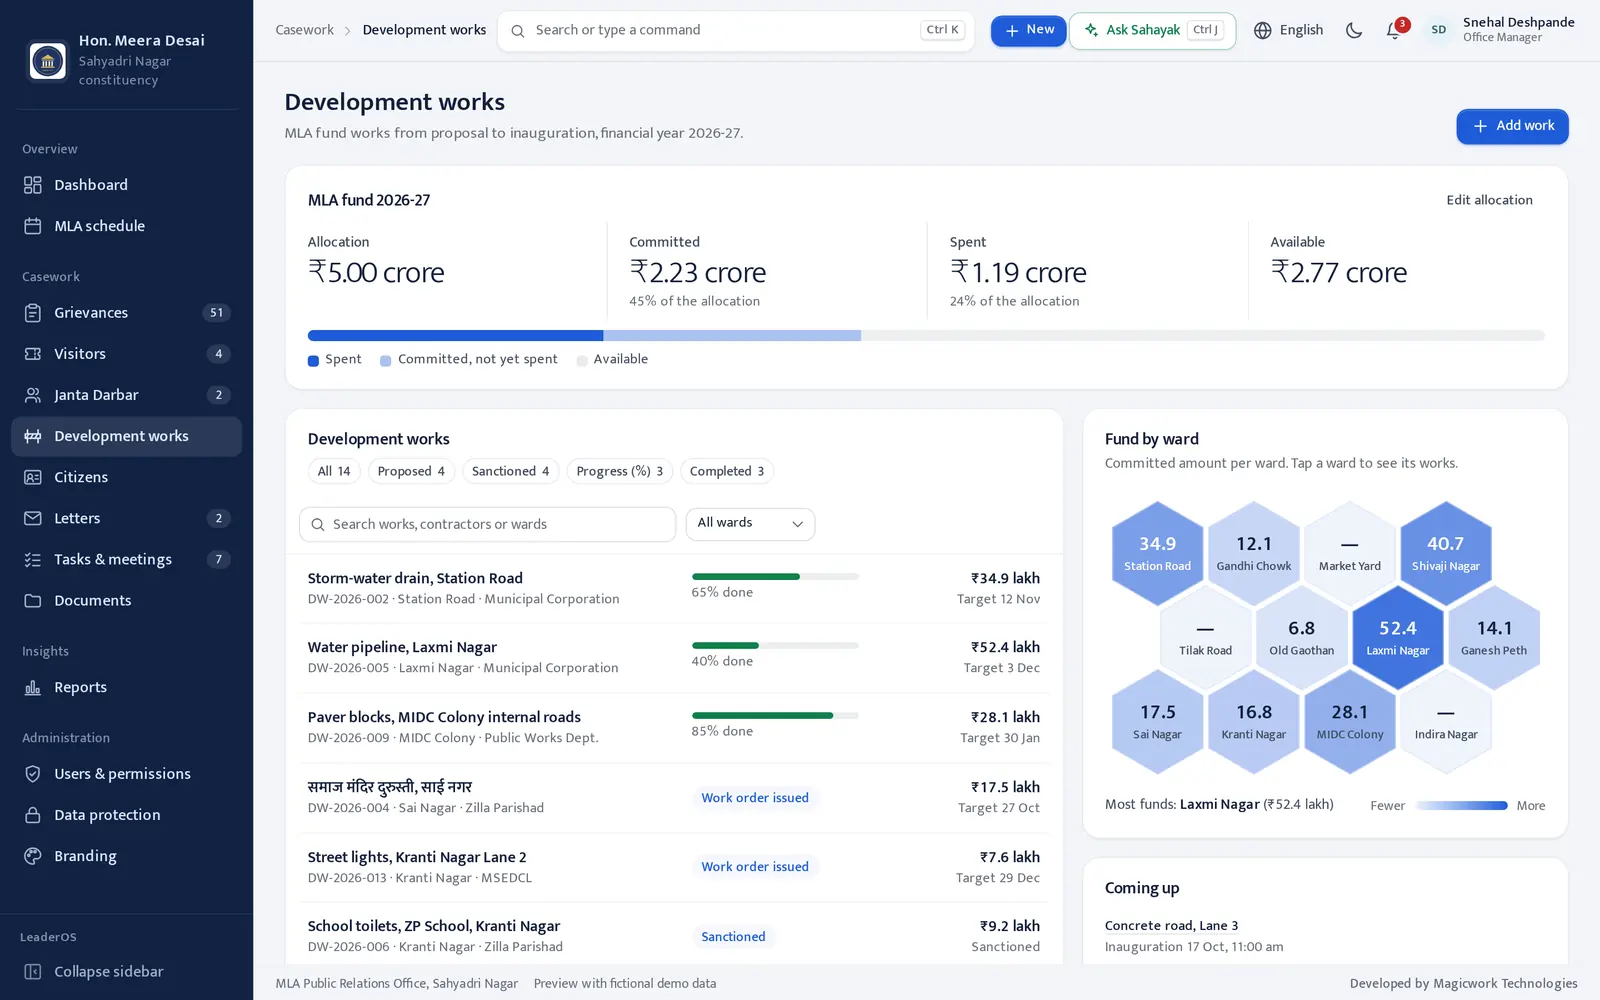Open Ask Sahayak assistant
The width and height of the screenshot is (1600, 1000).
1152,30
